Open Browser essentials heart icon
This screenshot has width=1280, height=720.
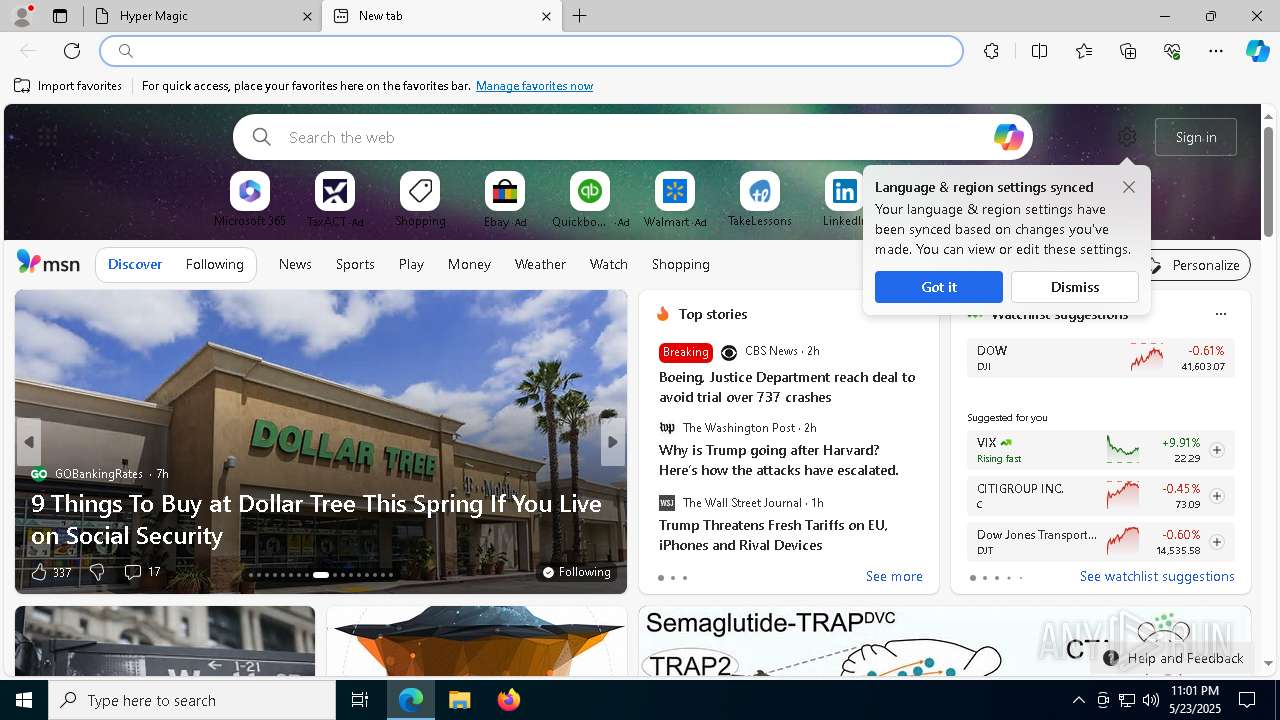point(1172,51)
